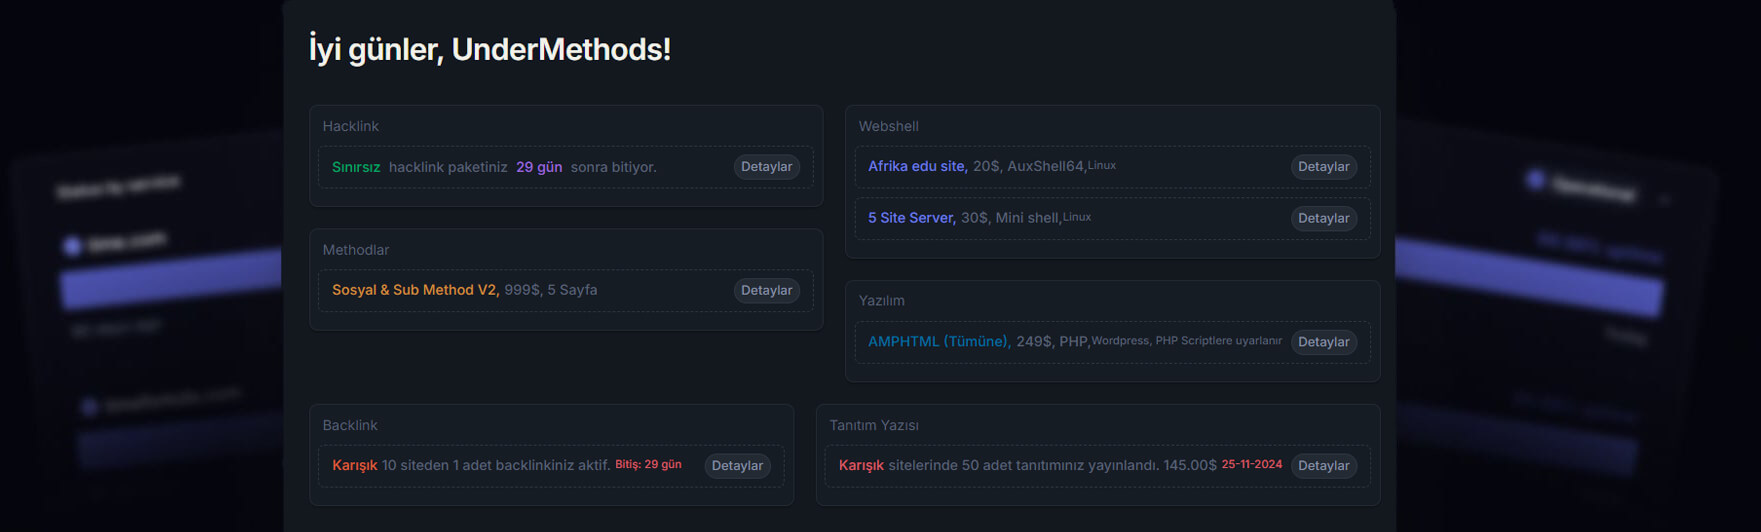Click the Yazılım section heading
The width and height of the screenshot is (1761, 532).
coord(881,300)
